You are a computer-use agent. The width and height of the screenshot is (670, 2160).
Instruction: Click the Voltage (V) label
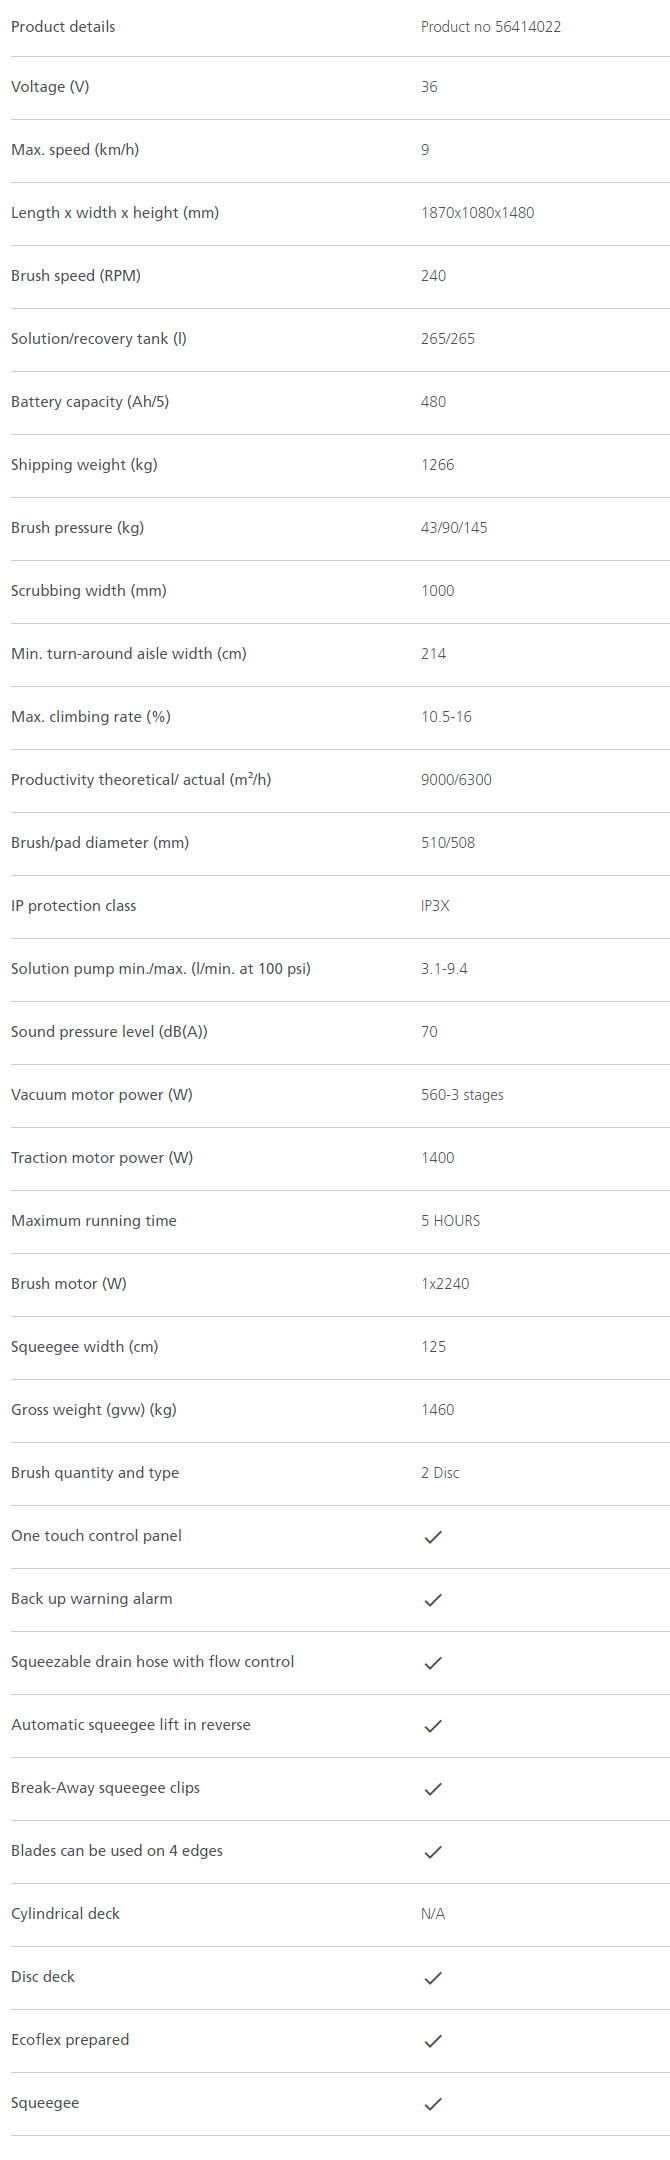(x=50, y=87)
